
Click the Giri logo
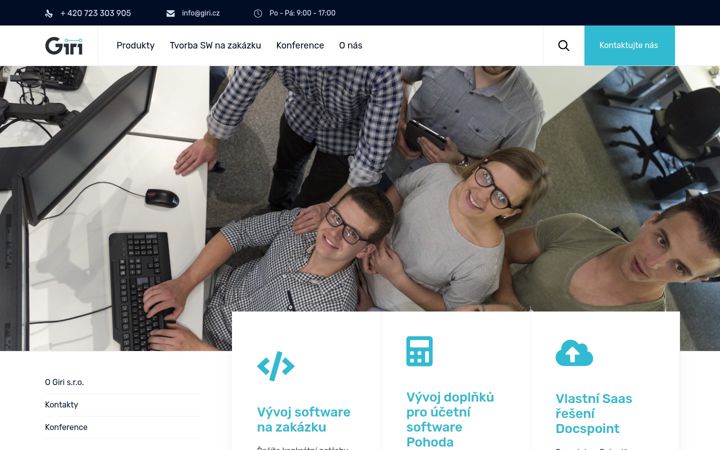point(64,45)
